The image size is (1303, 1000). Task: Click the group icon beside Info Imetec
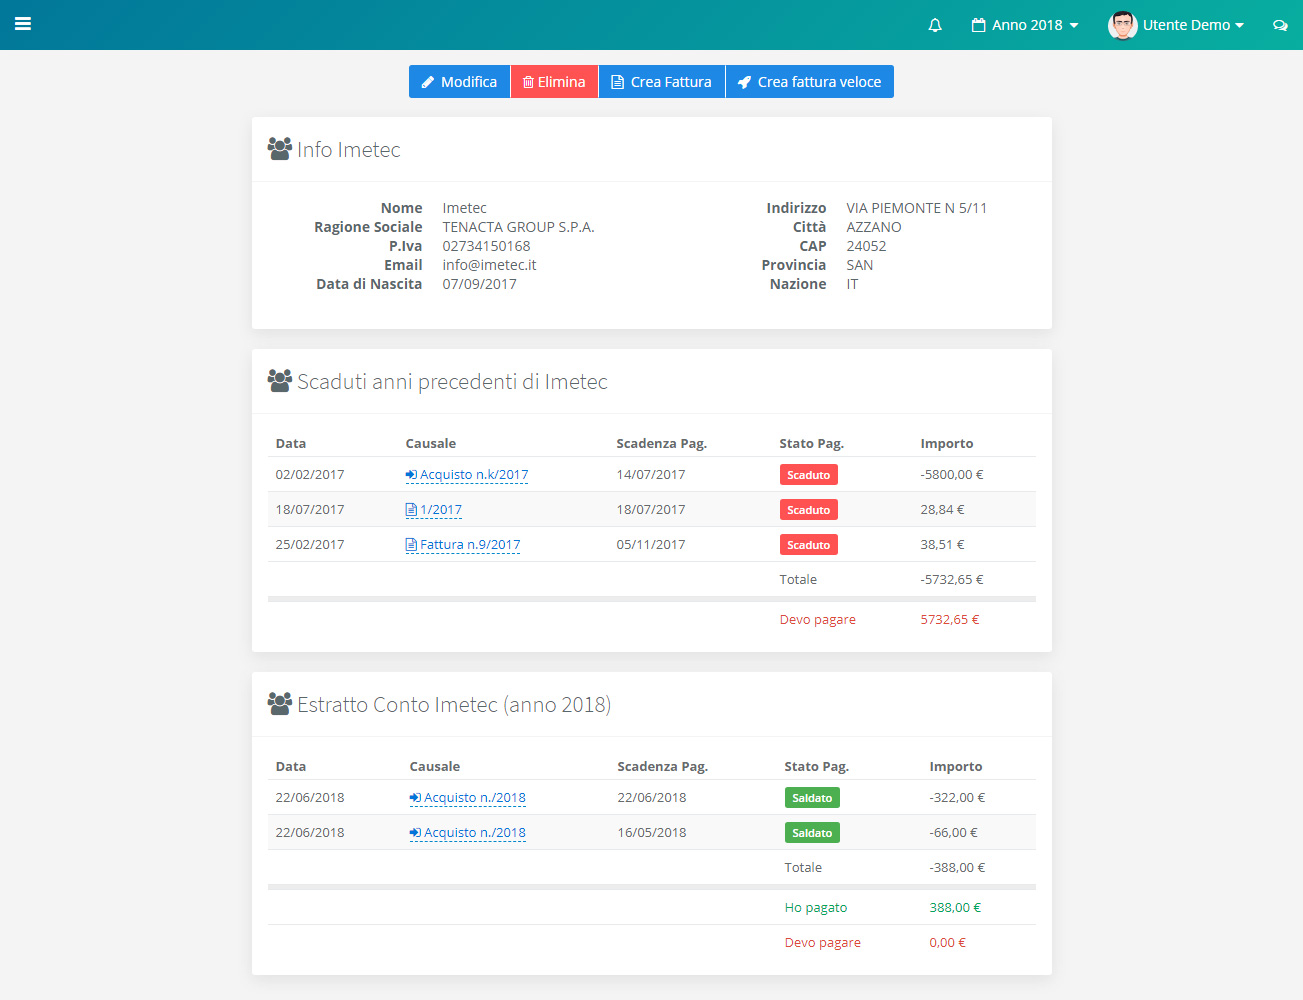click(x=280, y=149)
